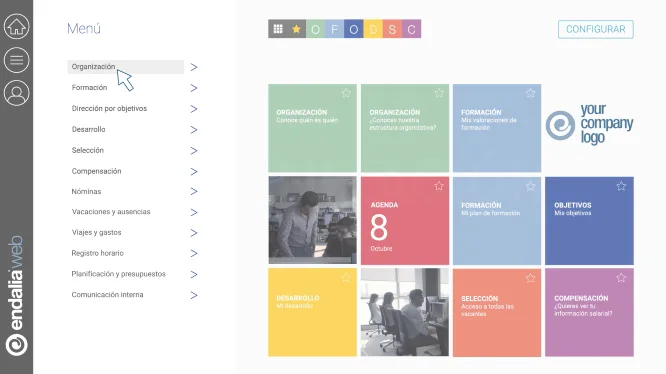The width and height of the screenshot is (666, 374).
Task: Select the orange S filter tab
Action: click(x=392, y=29)
